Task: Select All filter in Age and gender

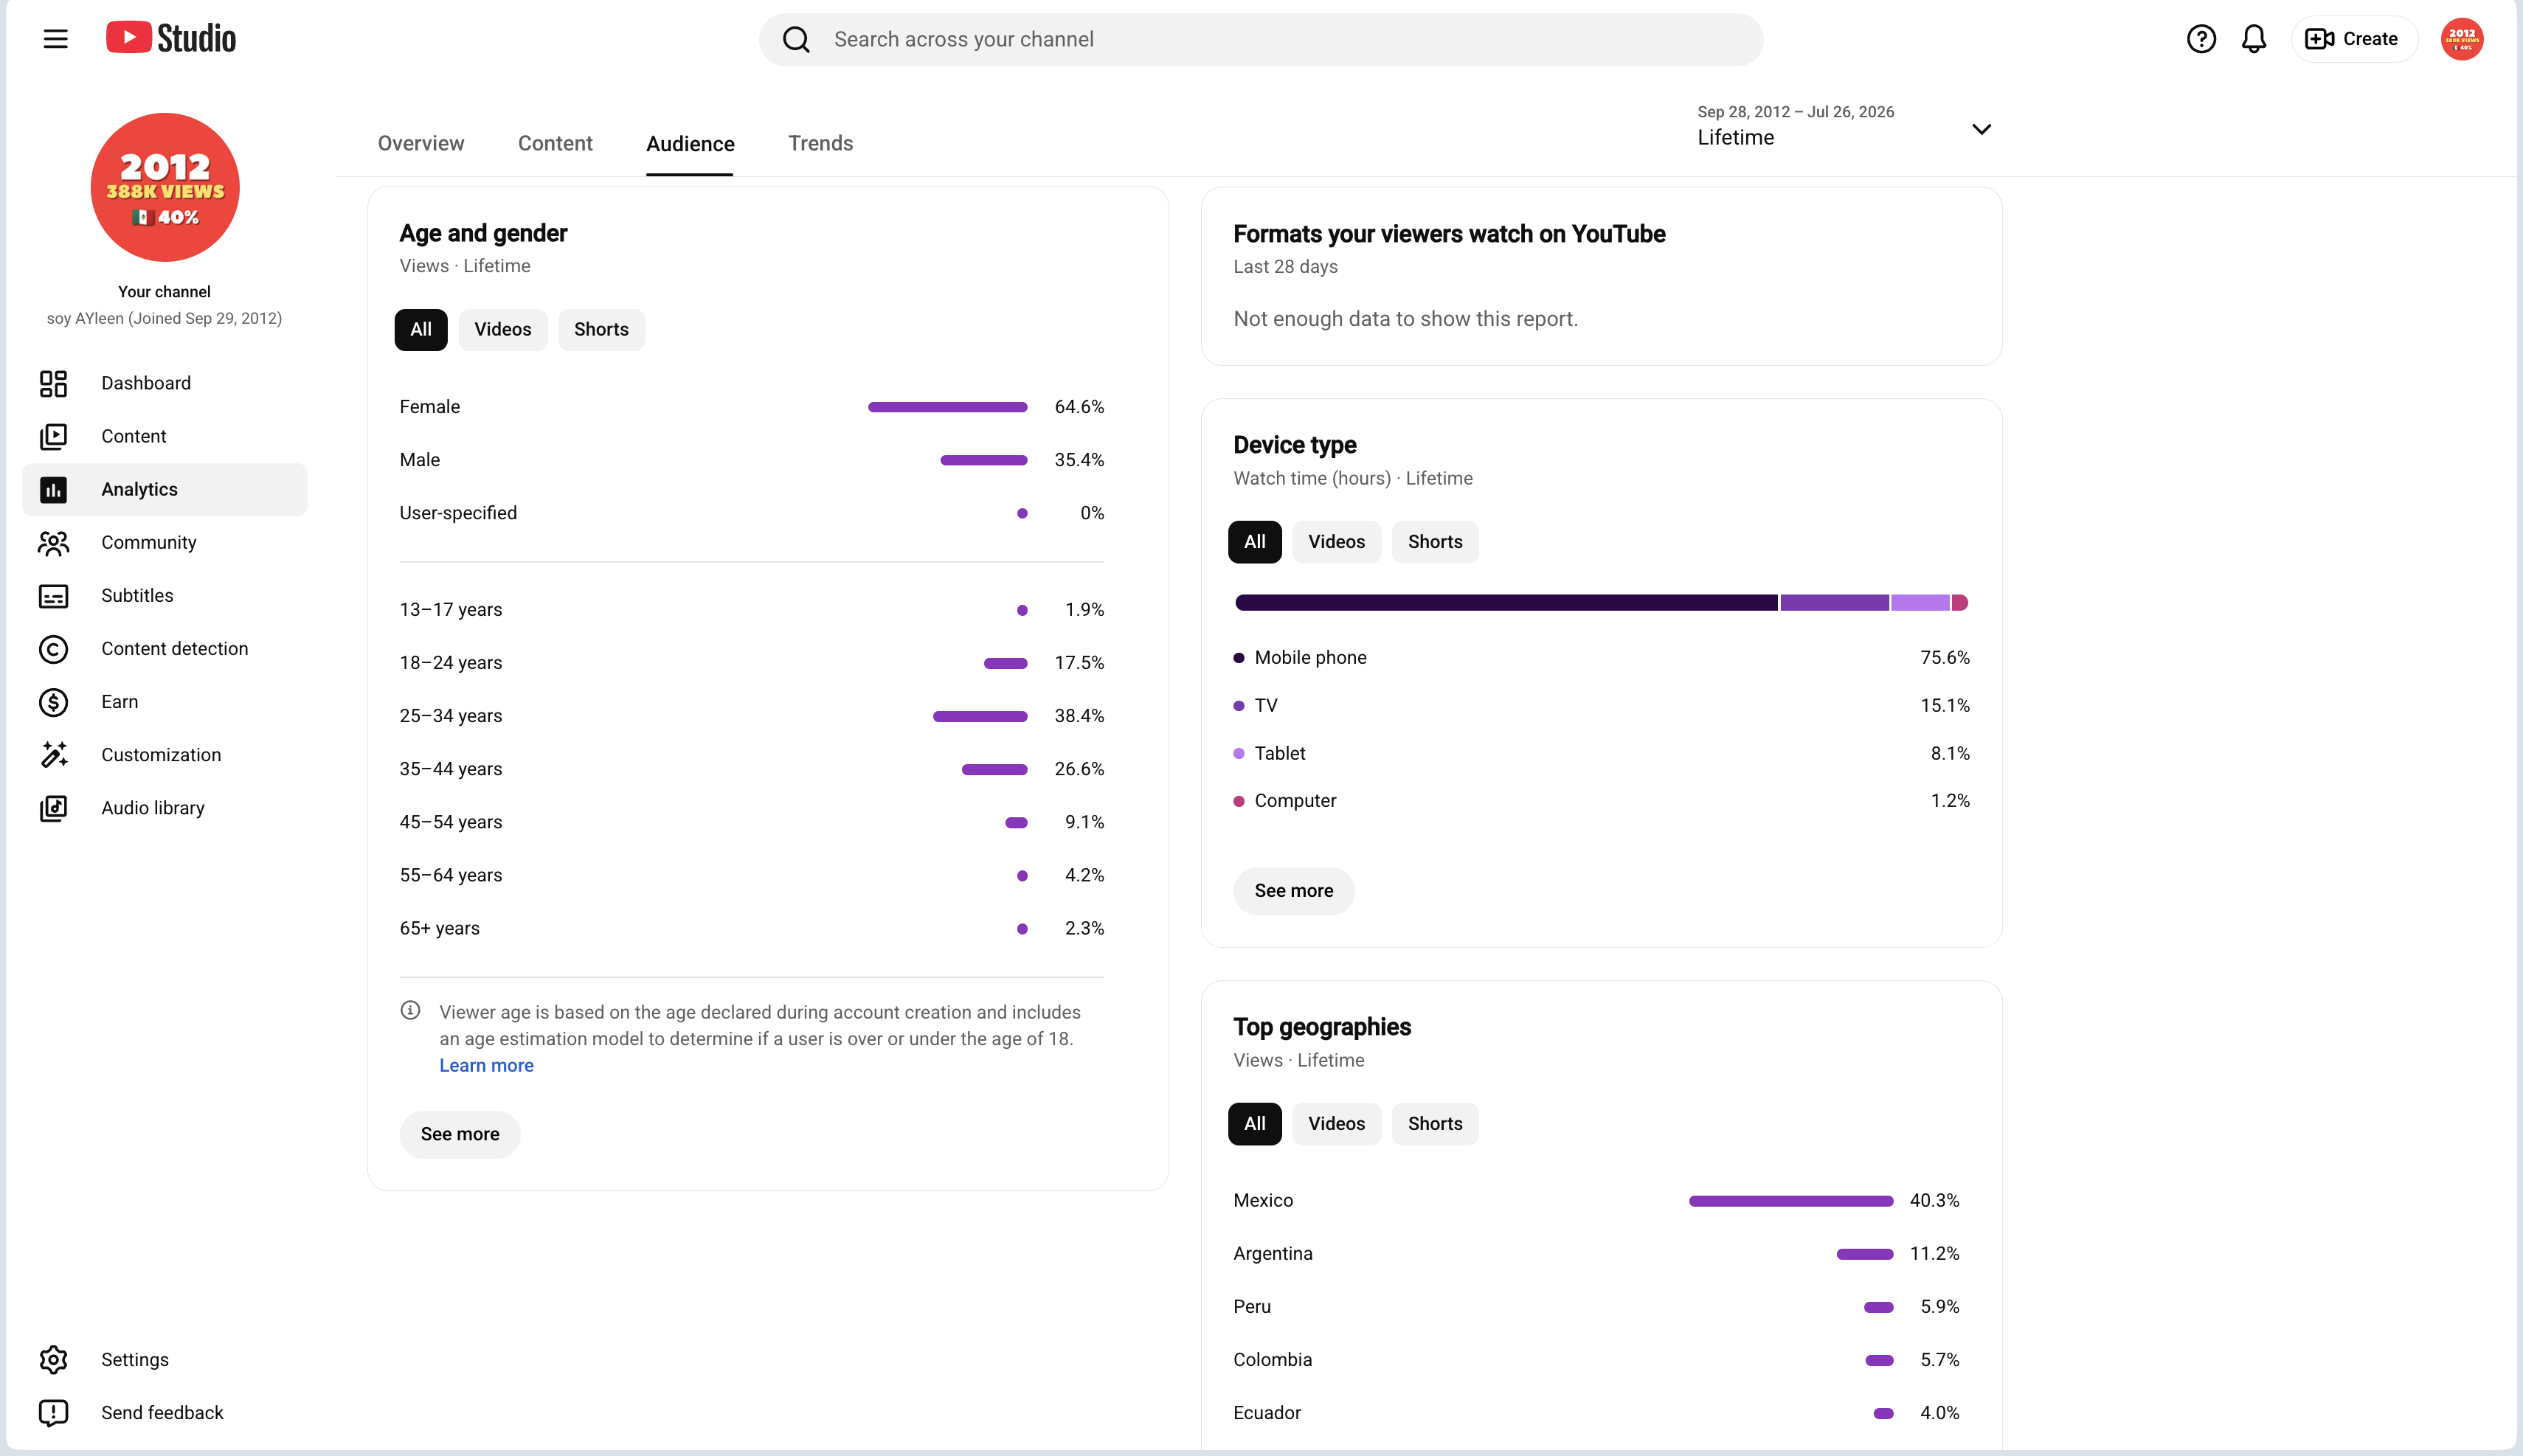Action: (x=421, y=330)
